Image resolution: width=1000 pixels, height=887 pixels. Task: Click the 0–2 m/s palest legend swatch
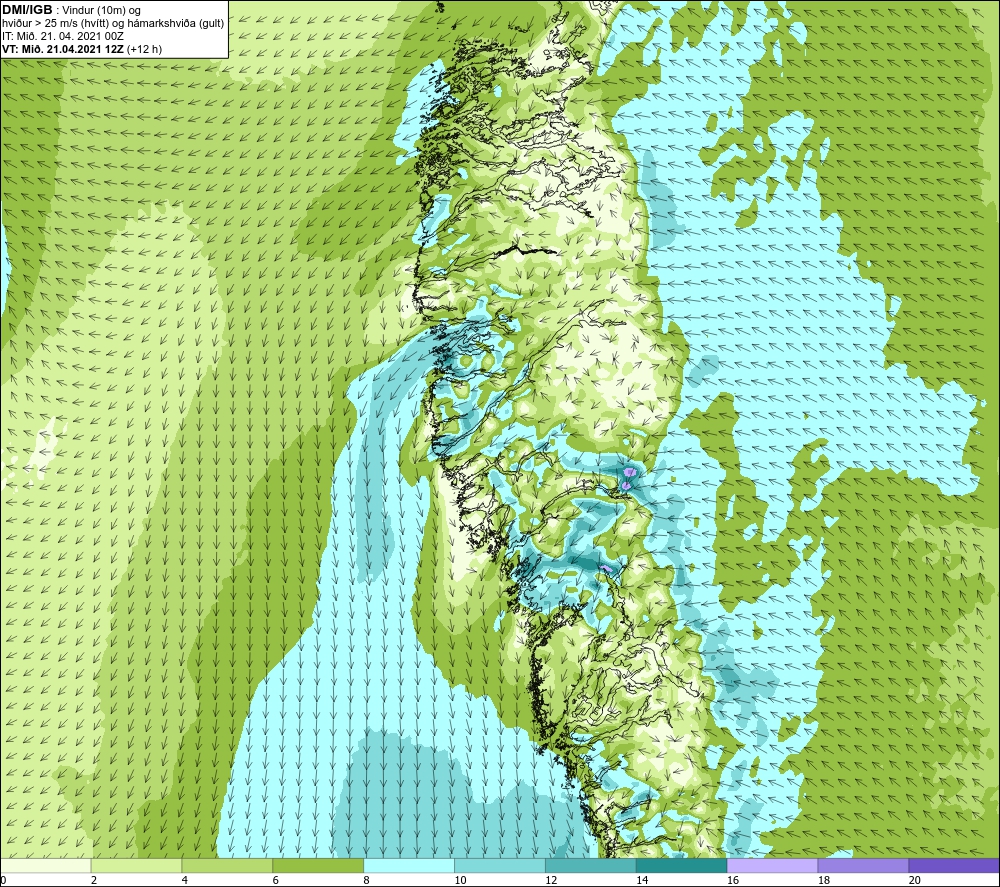point(46,865)
